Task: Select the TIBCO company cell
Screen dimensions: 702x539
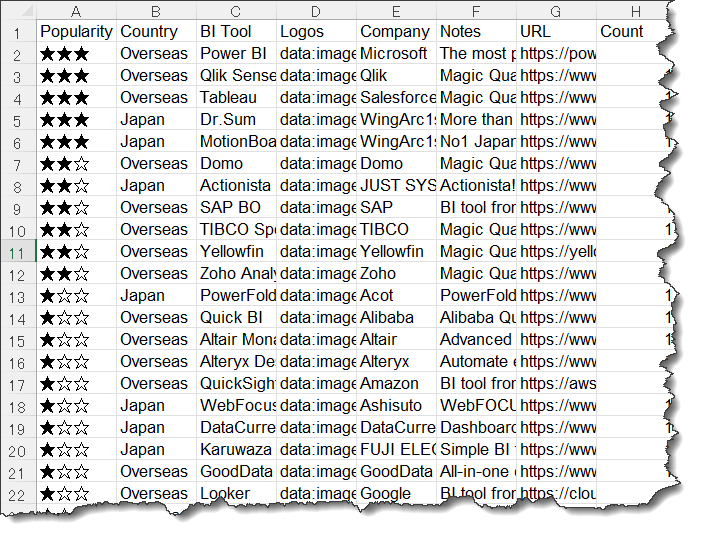Action: (x=397, y=230)
